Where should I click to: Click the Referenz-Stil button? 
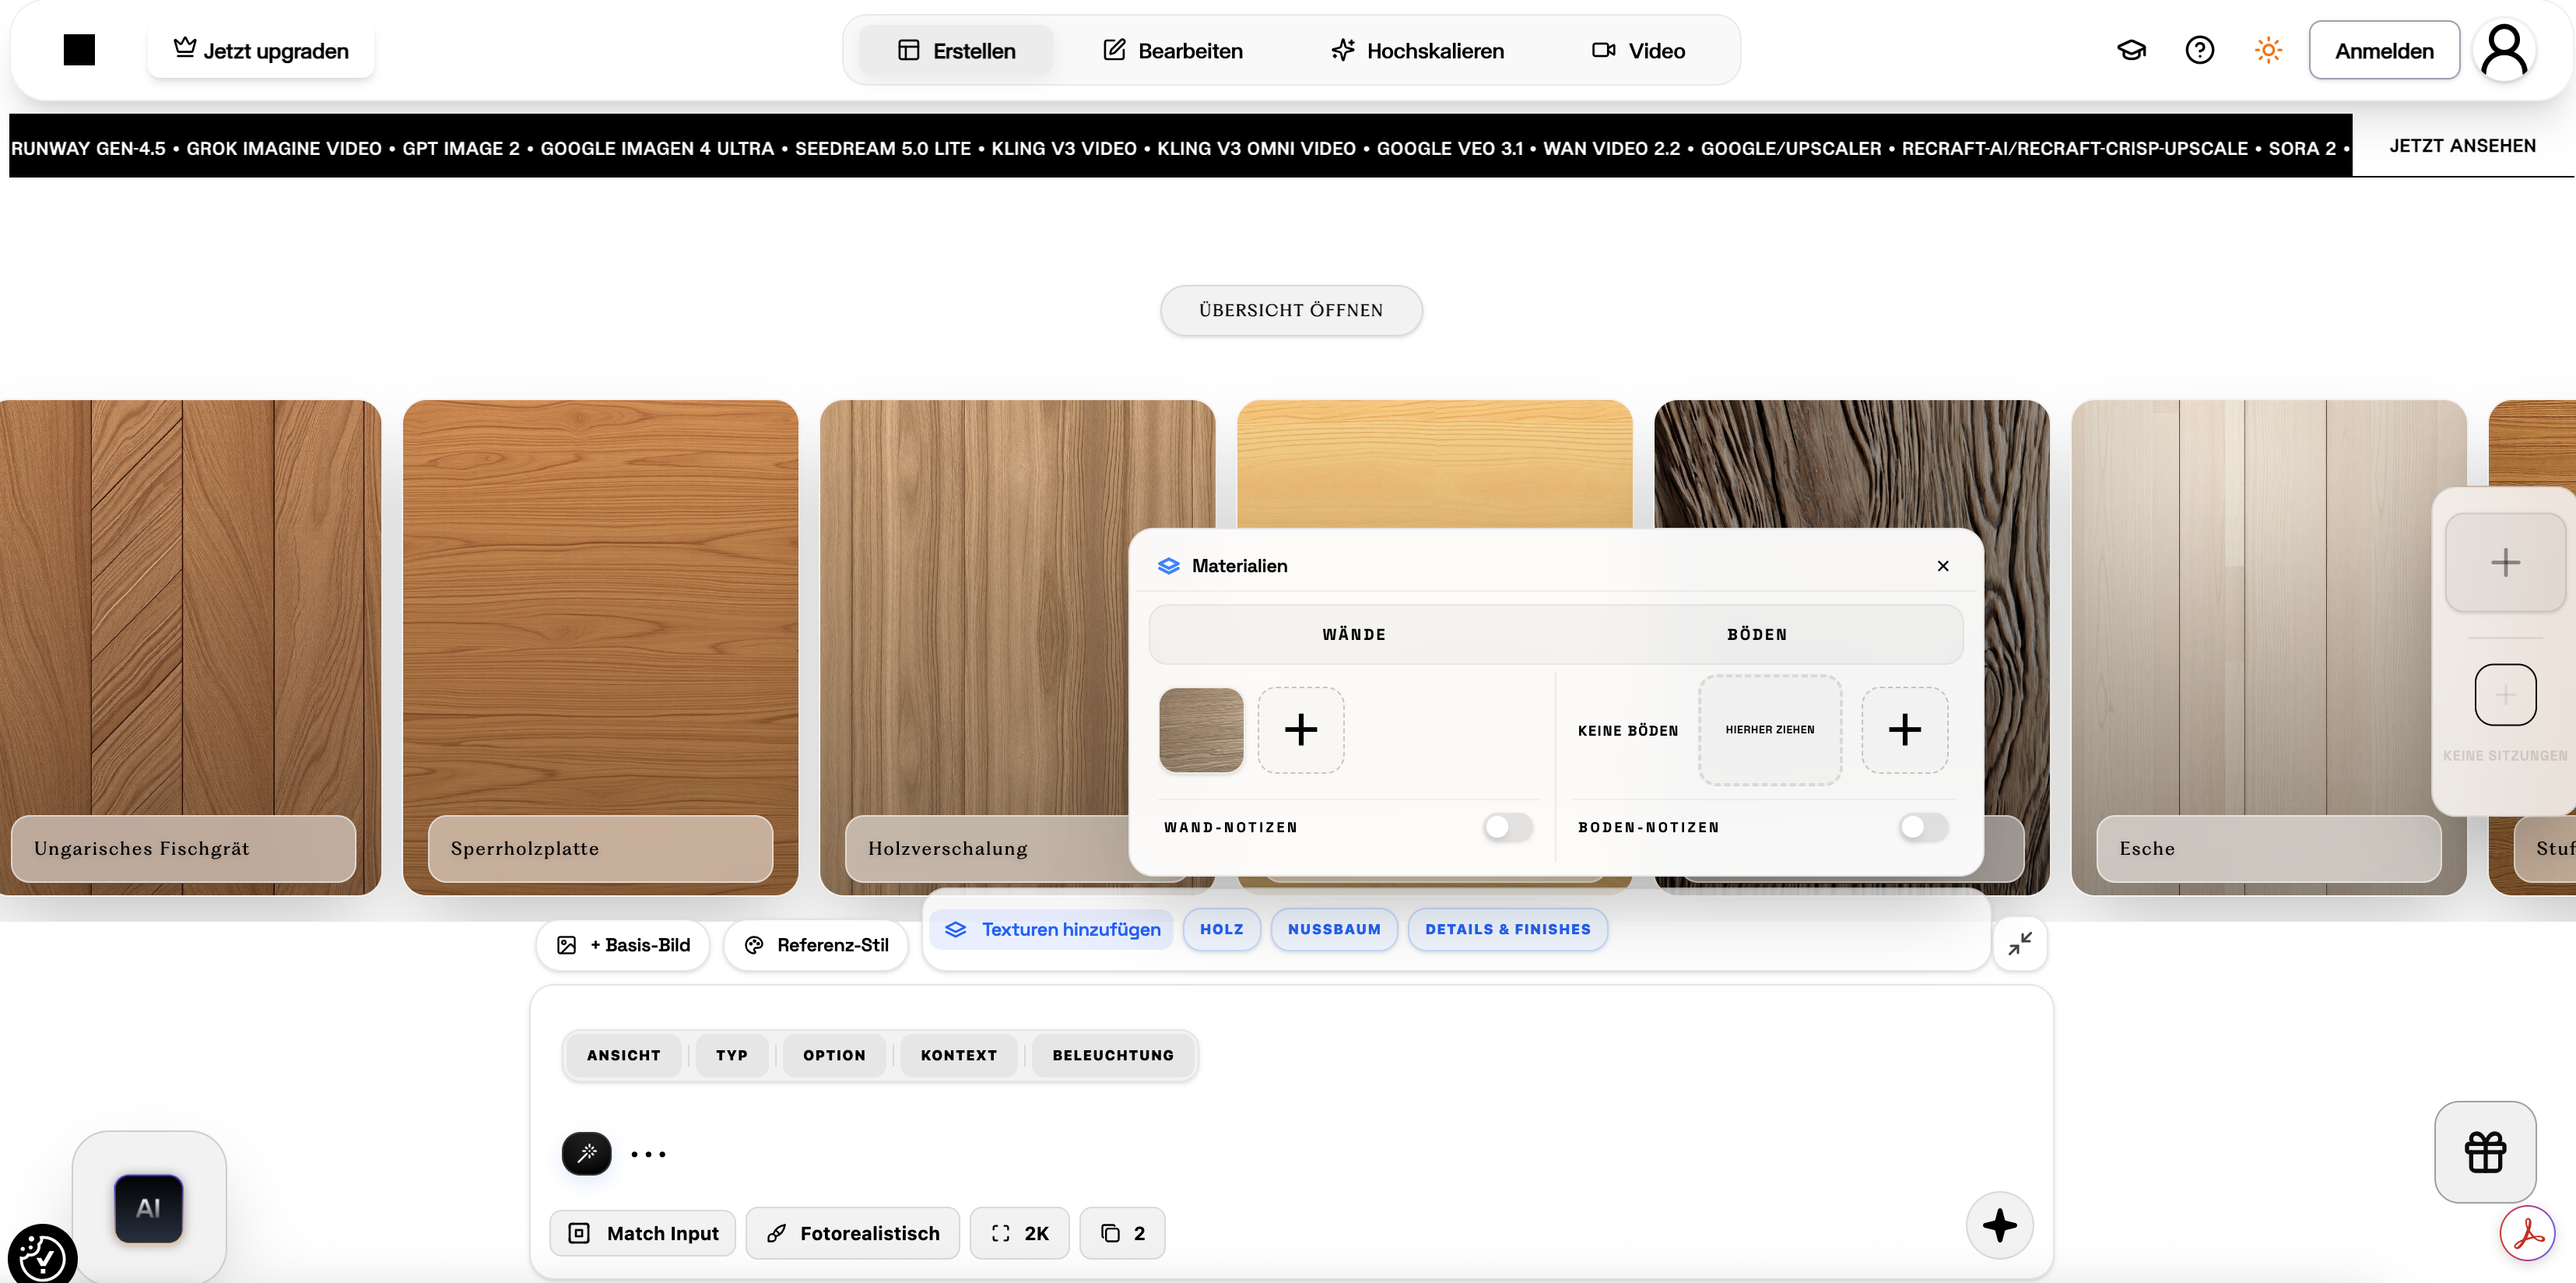click(x=816, y=945)
